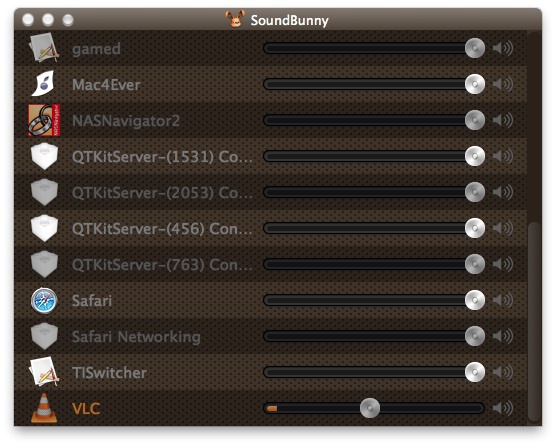Click the Mac4Ever music note icon
This screenshot has width=556, height=446.
pyautogui.click(x=43, y=84)
